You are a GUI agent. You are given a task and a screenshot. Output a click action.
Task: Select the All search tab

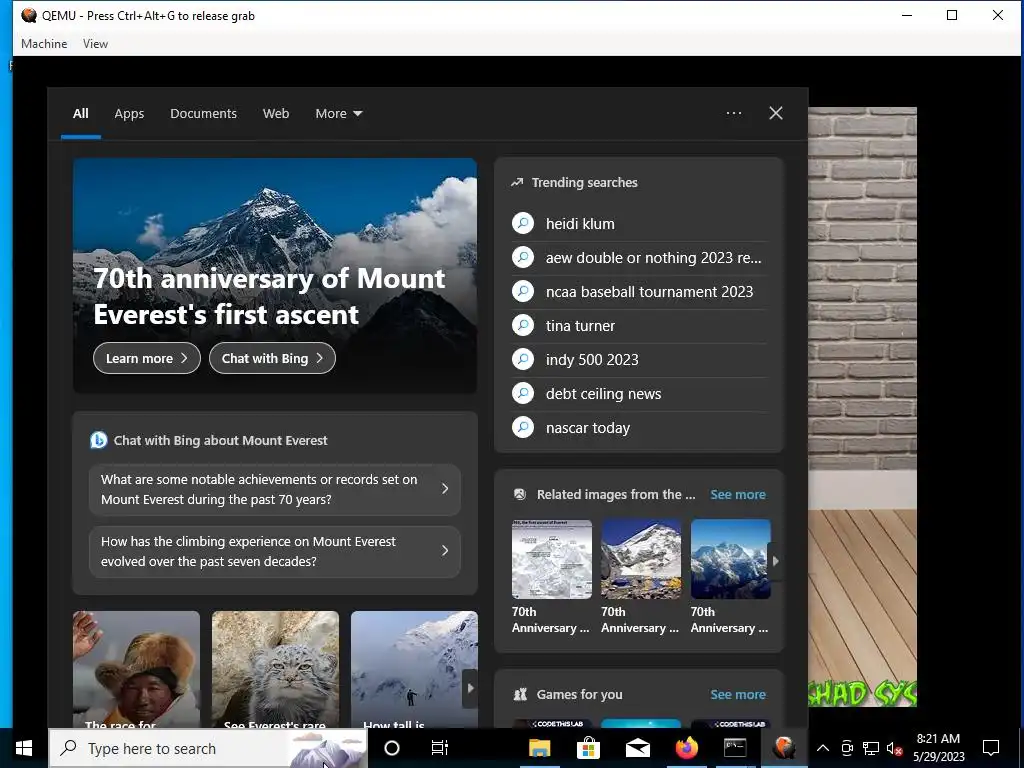coord(80,114)
